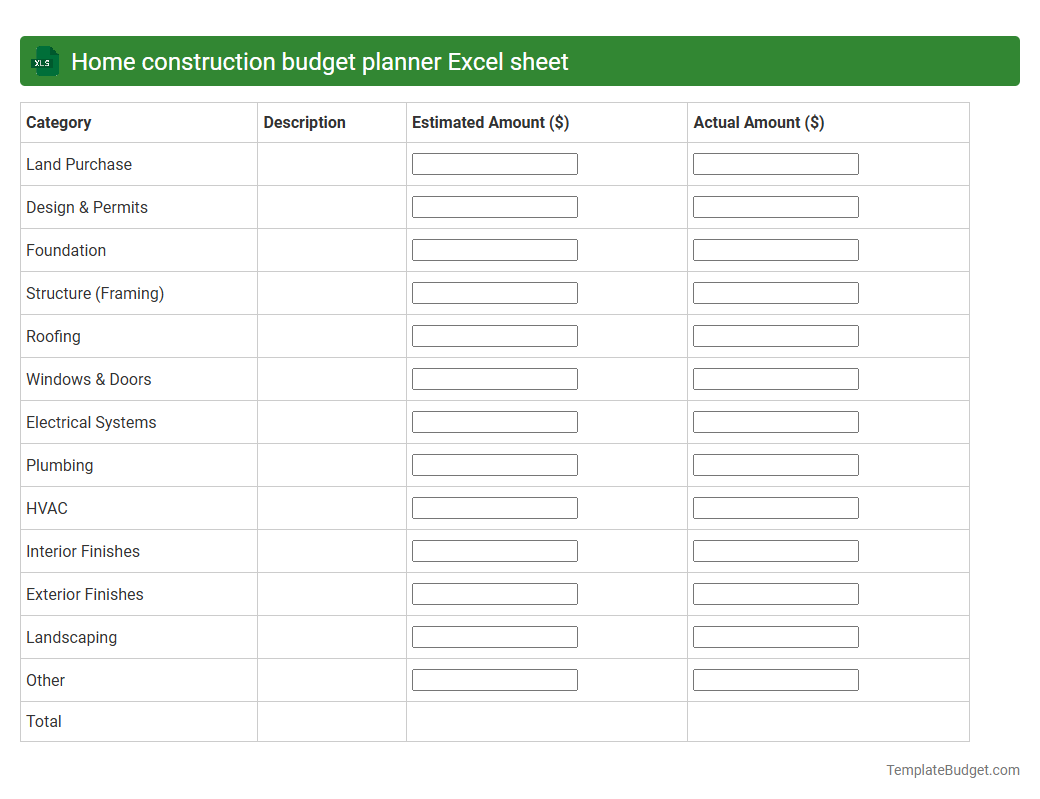The width and height of the screenshot is (1040, 799).
Task: Select the Description column header
Action: 304,122
